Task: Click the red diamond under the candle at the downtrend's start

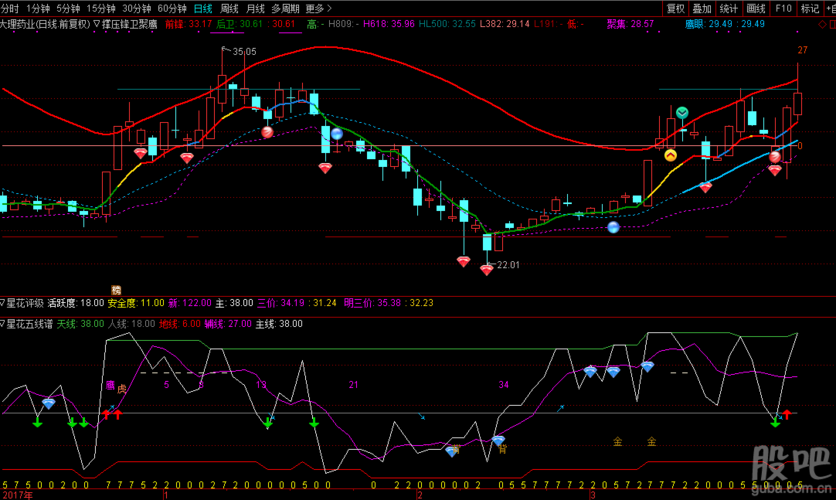Action: [325, 168]
